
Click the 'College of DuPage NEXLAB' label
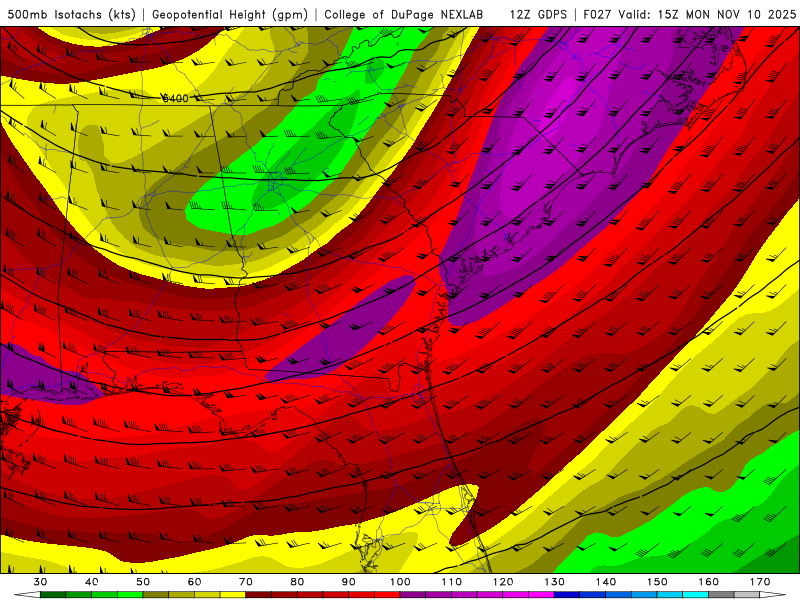pos(404,14)
